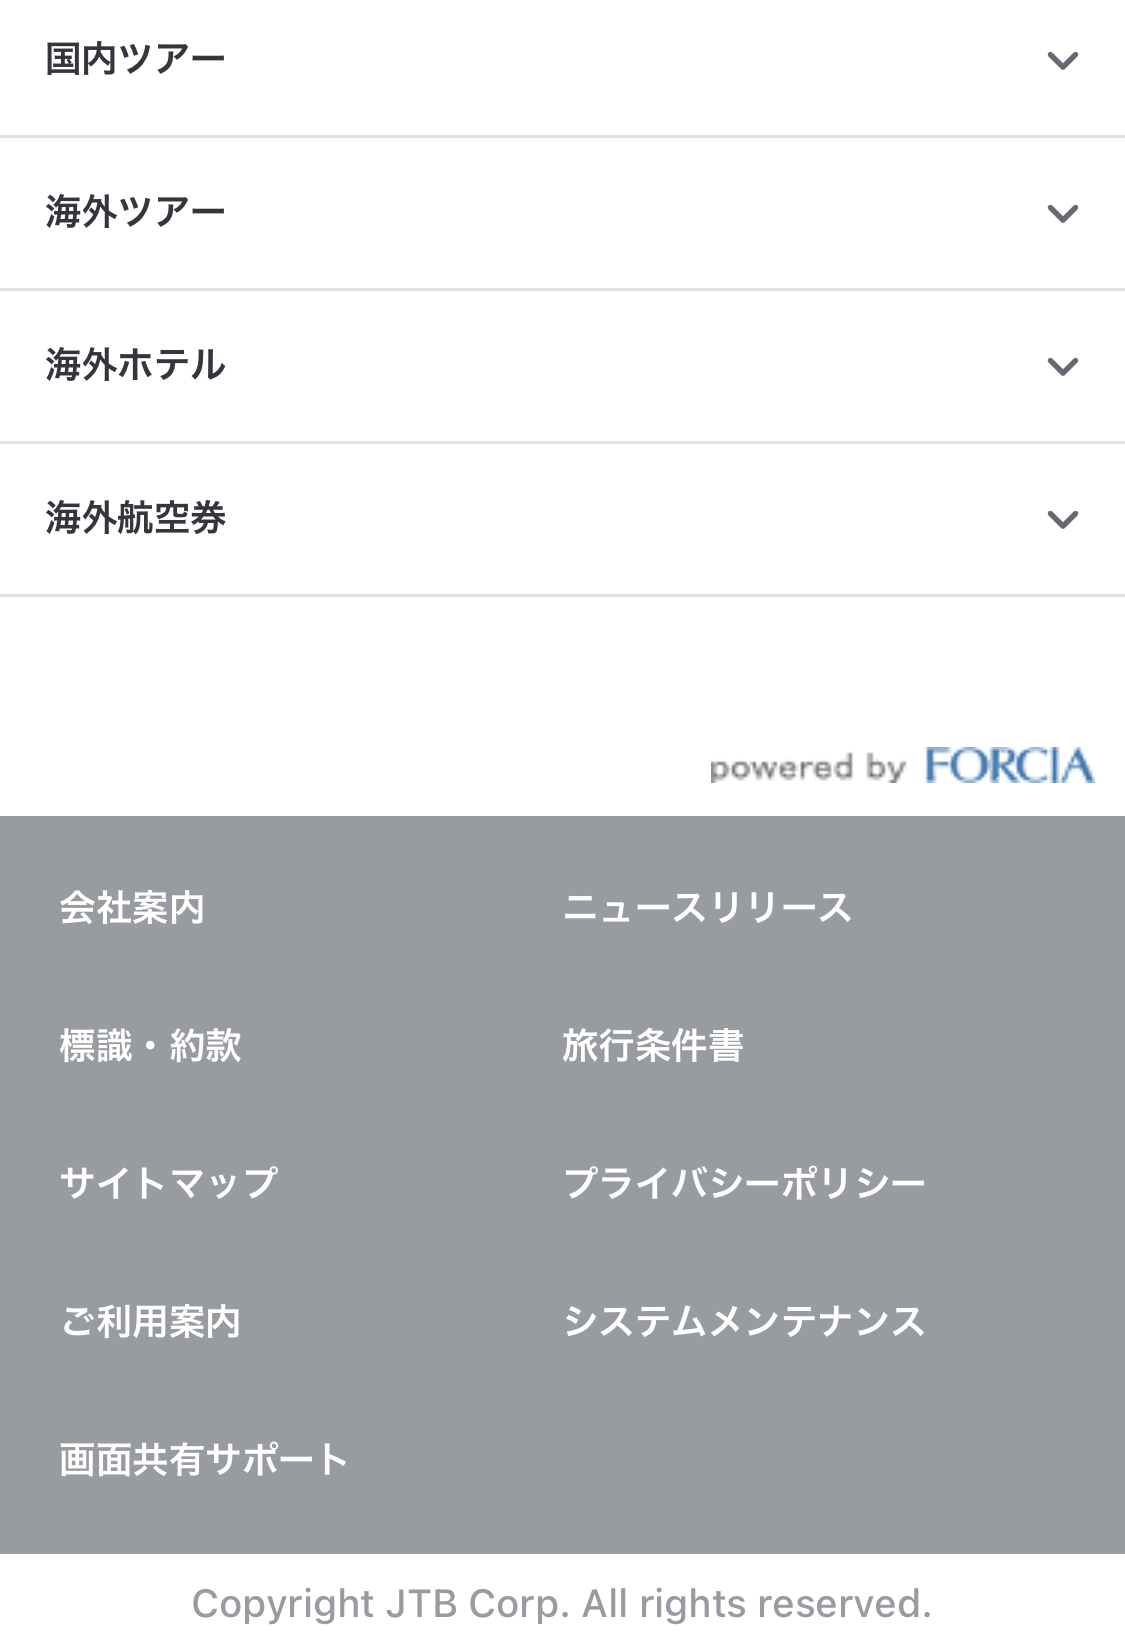The height and width of the screenshot is (1633, 1125).
Task: Click the 海外ツアー accordion label
Action: point(135,212)
